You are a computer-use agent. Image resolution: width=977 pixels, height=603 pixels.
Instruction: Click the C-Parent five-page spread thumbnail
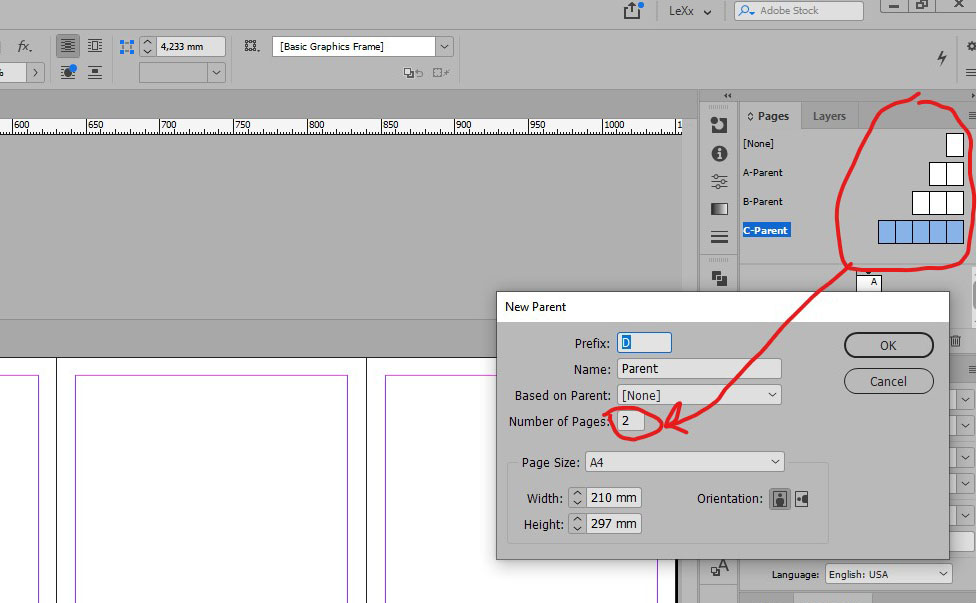[921, 232]
